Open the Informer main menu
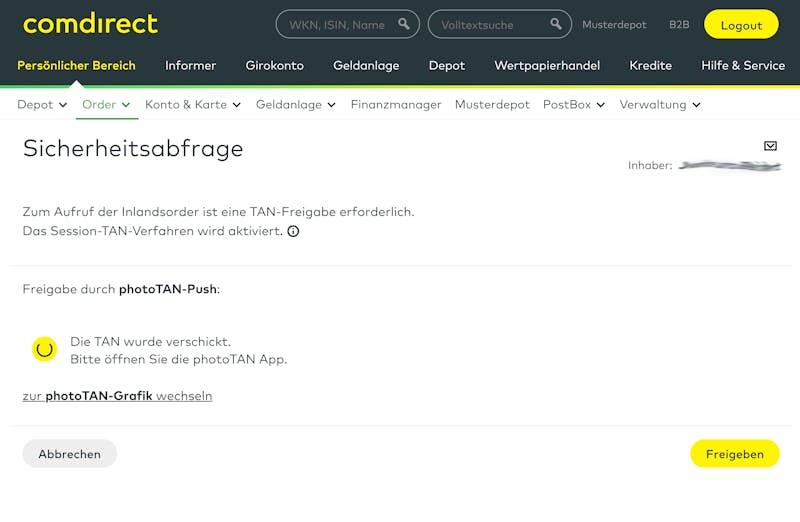Viewport: 800px width, 522px height. (190, 65)
